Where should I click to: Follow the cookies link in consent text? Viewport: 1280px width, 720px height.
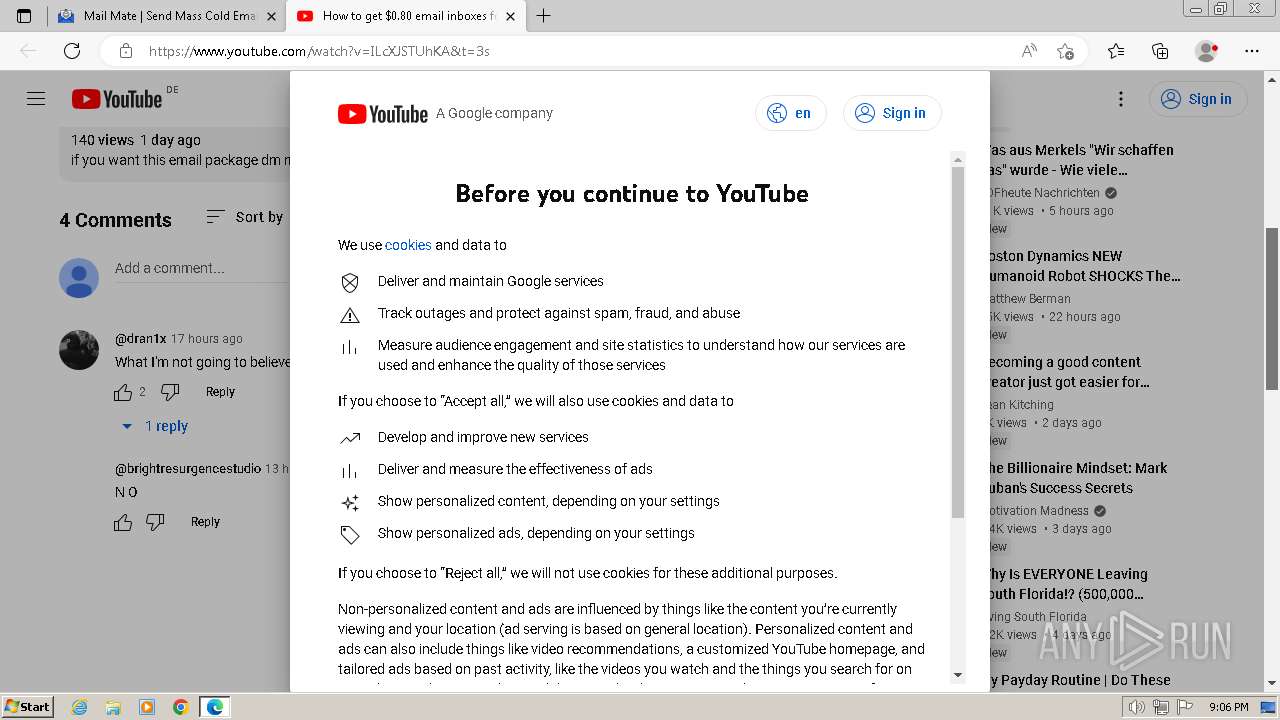[408, 245]
